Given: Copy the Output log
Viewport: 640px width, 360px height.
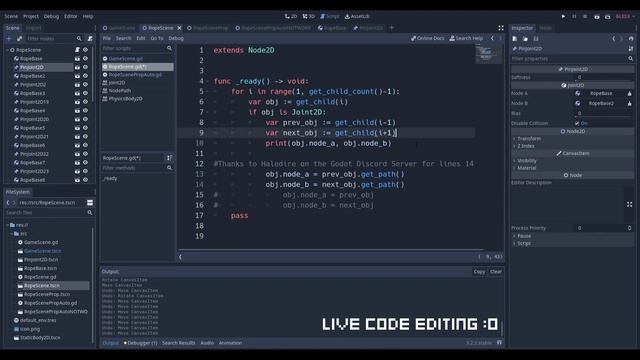Looking at the screenshot, I should click(x=479, y=272).
